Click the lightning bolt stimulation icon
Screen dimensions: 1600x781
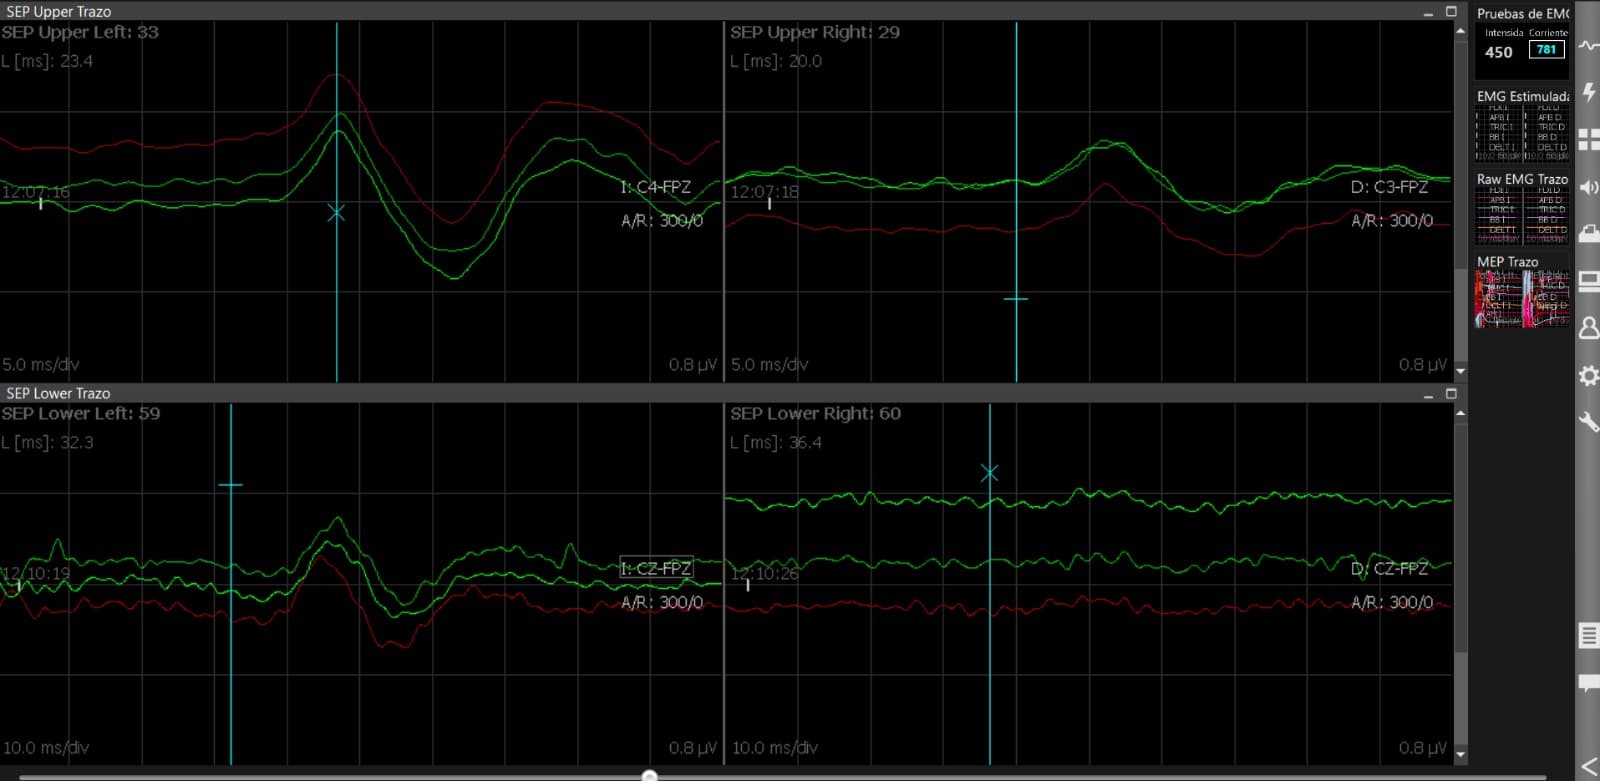(x=1588, y=92)
